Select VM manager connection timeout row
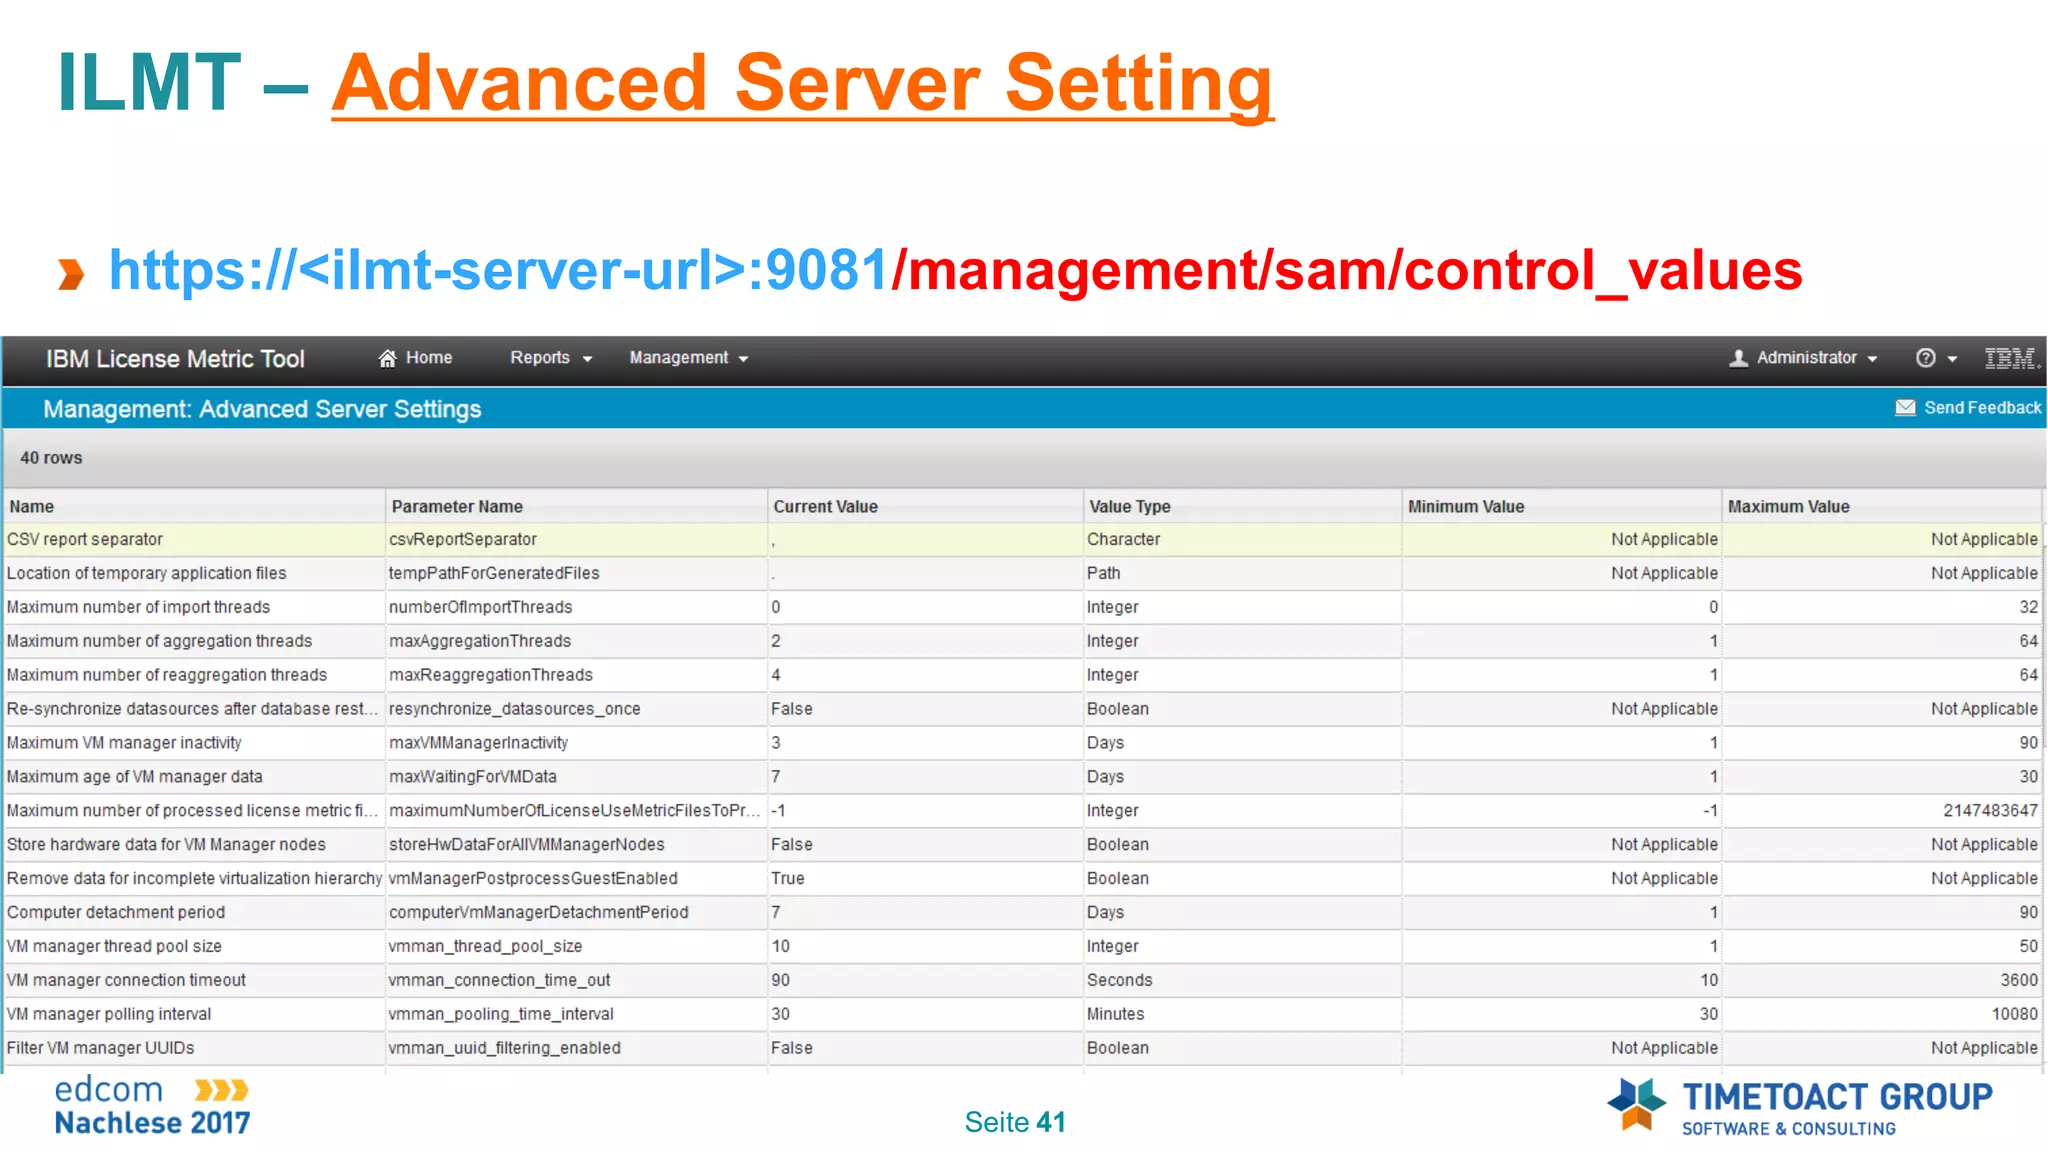The image size is (2048, 1152). [1022, 981]
